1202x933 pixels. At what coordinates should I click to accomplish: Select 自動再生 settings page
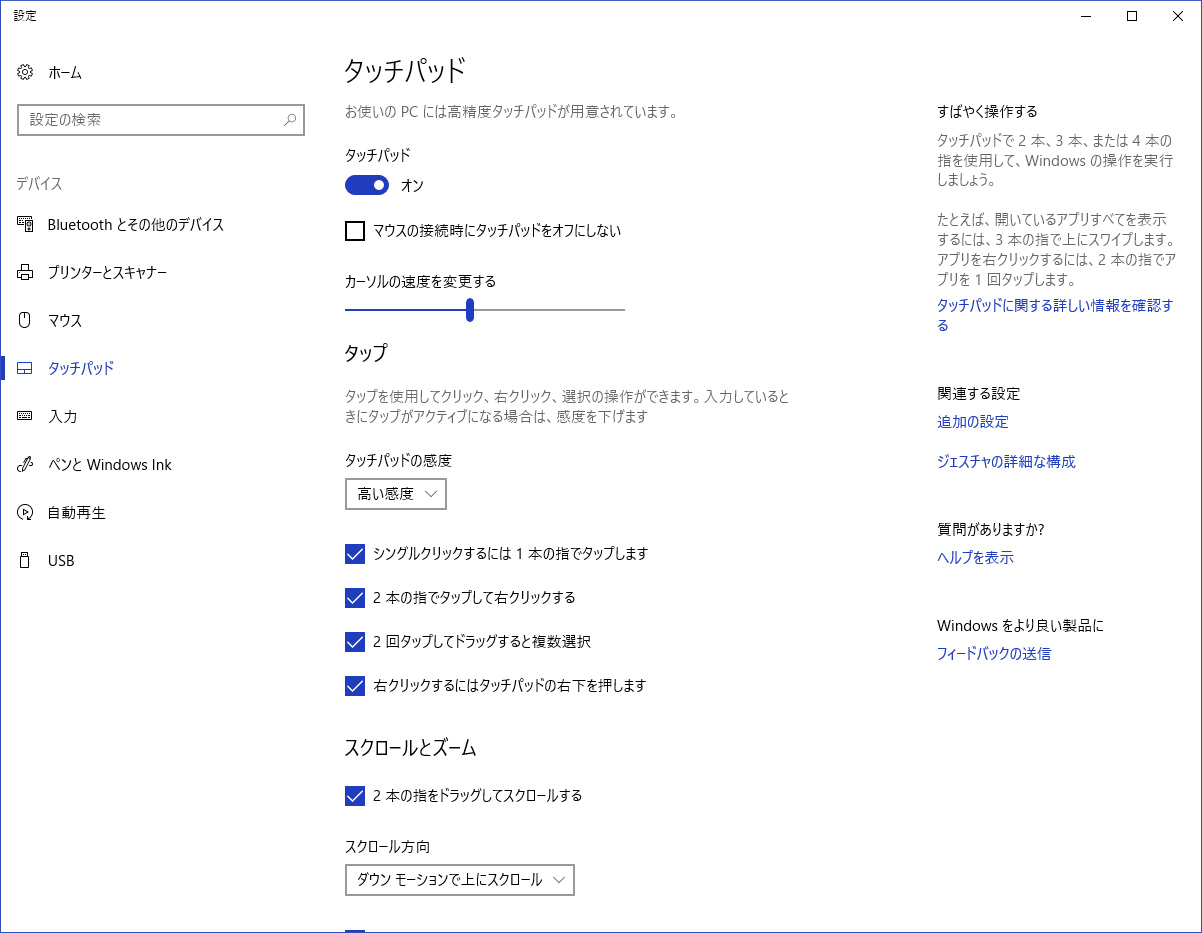[x=77, y=513]
